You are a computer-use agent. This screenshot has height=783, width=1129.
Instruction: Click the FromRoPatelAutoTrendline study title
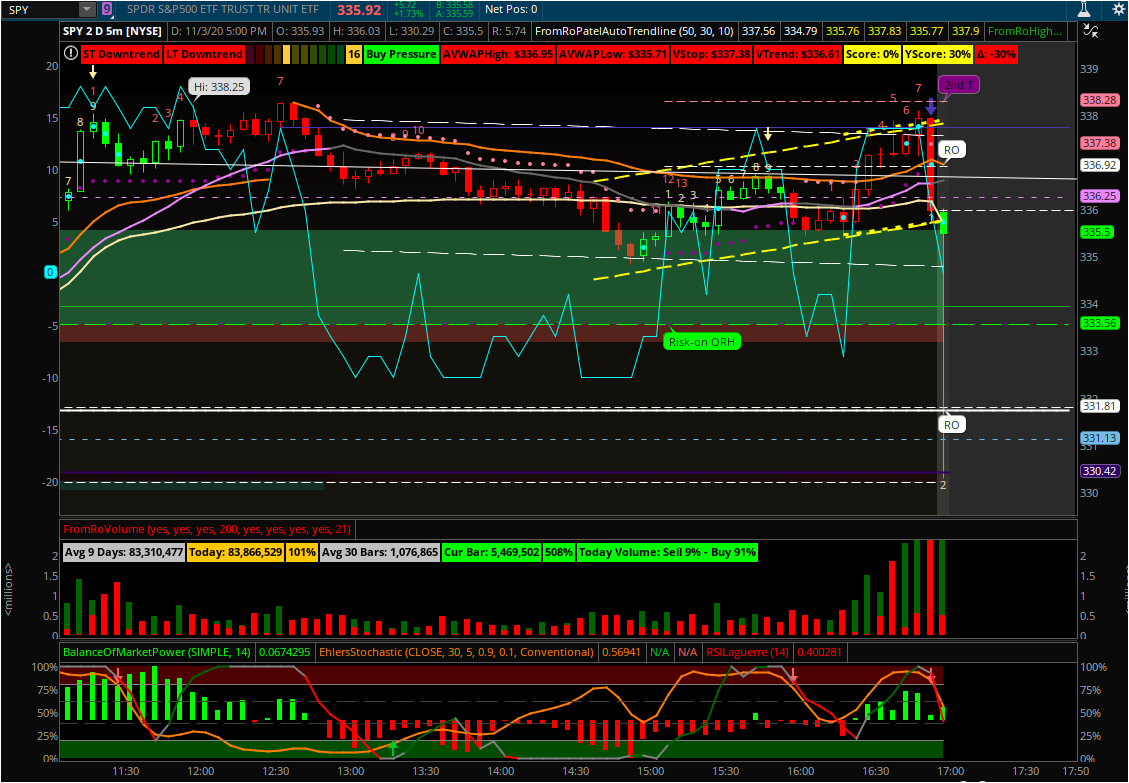(x=634, y=31)
